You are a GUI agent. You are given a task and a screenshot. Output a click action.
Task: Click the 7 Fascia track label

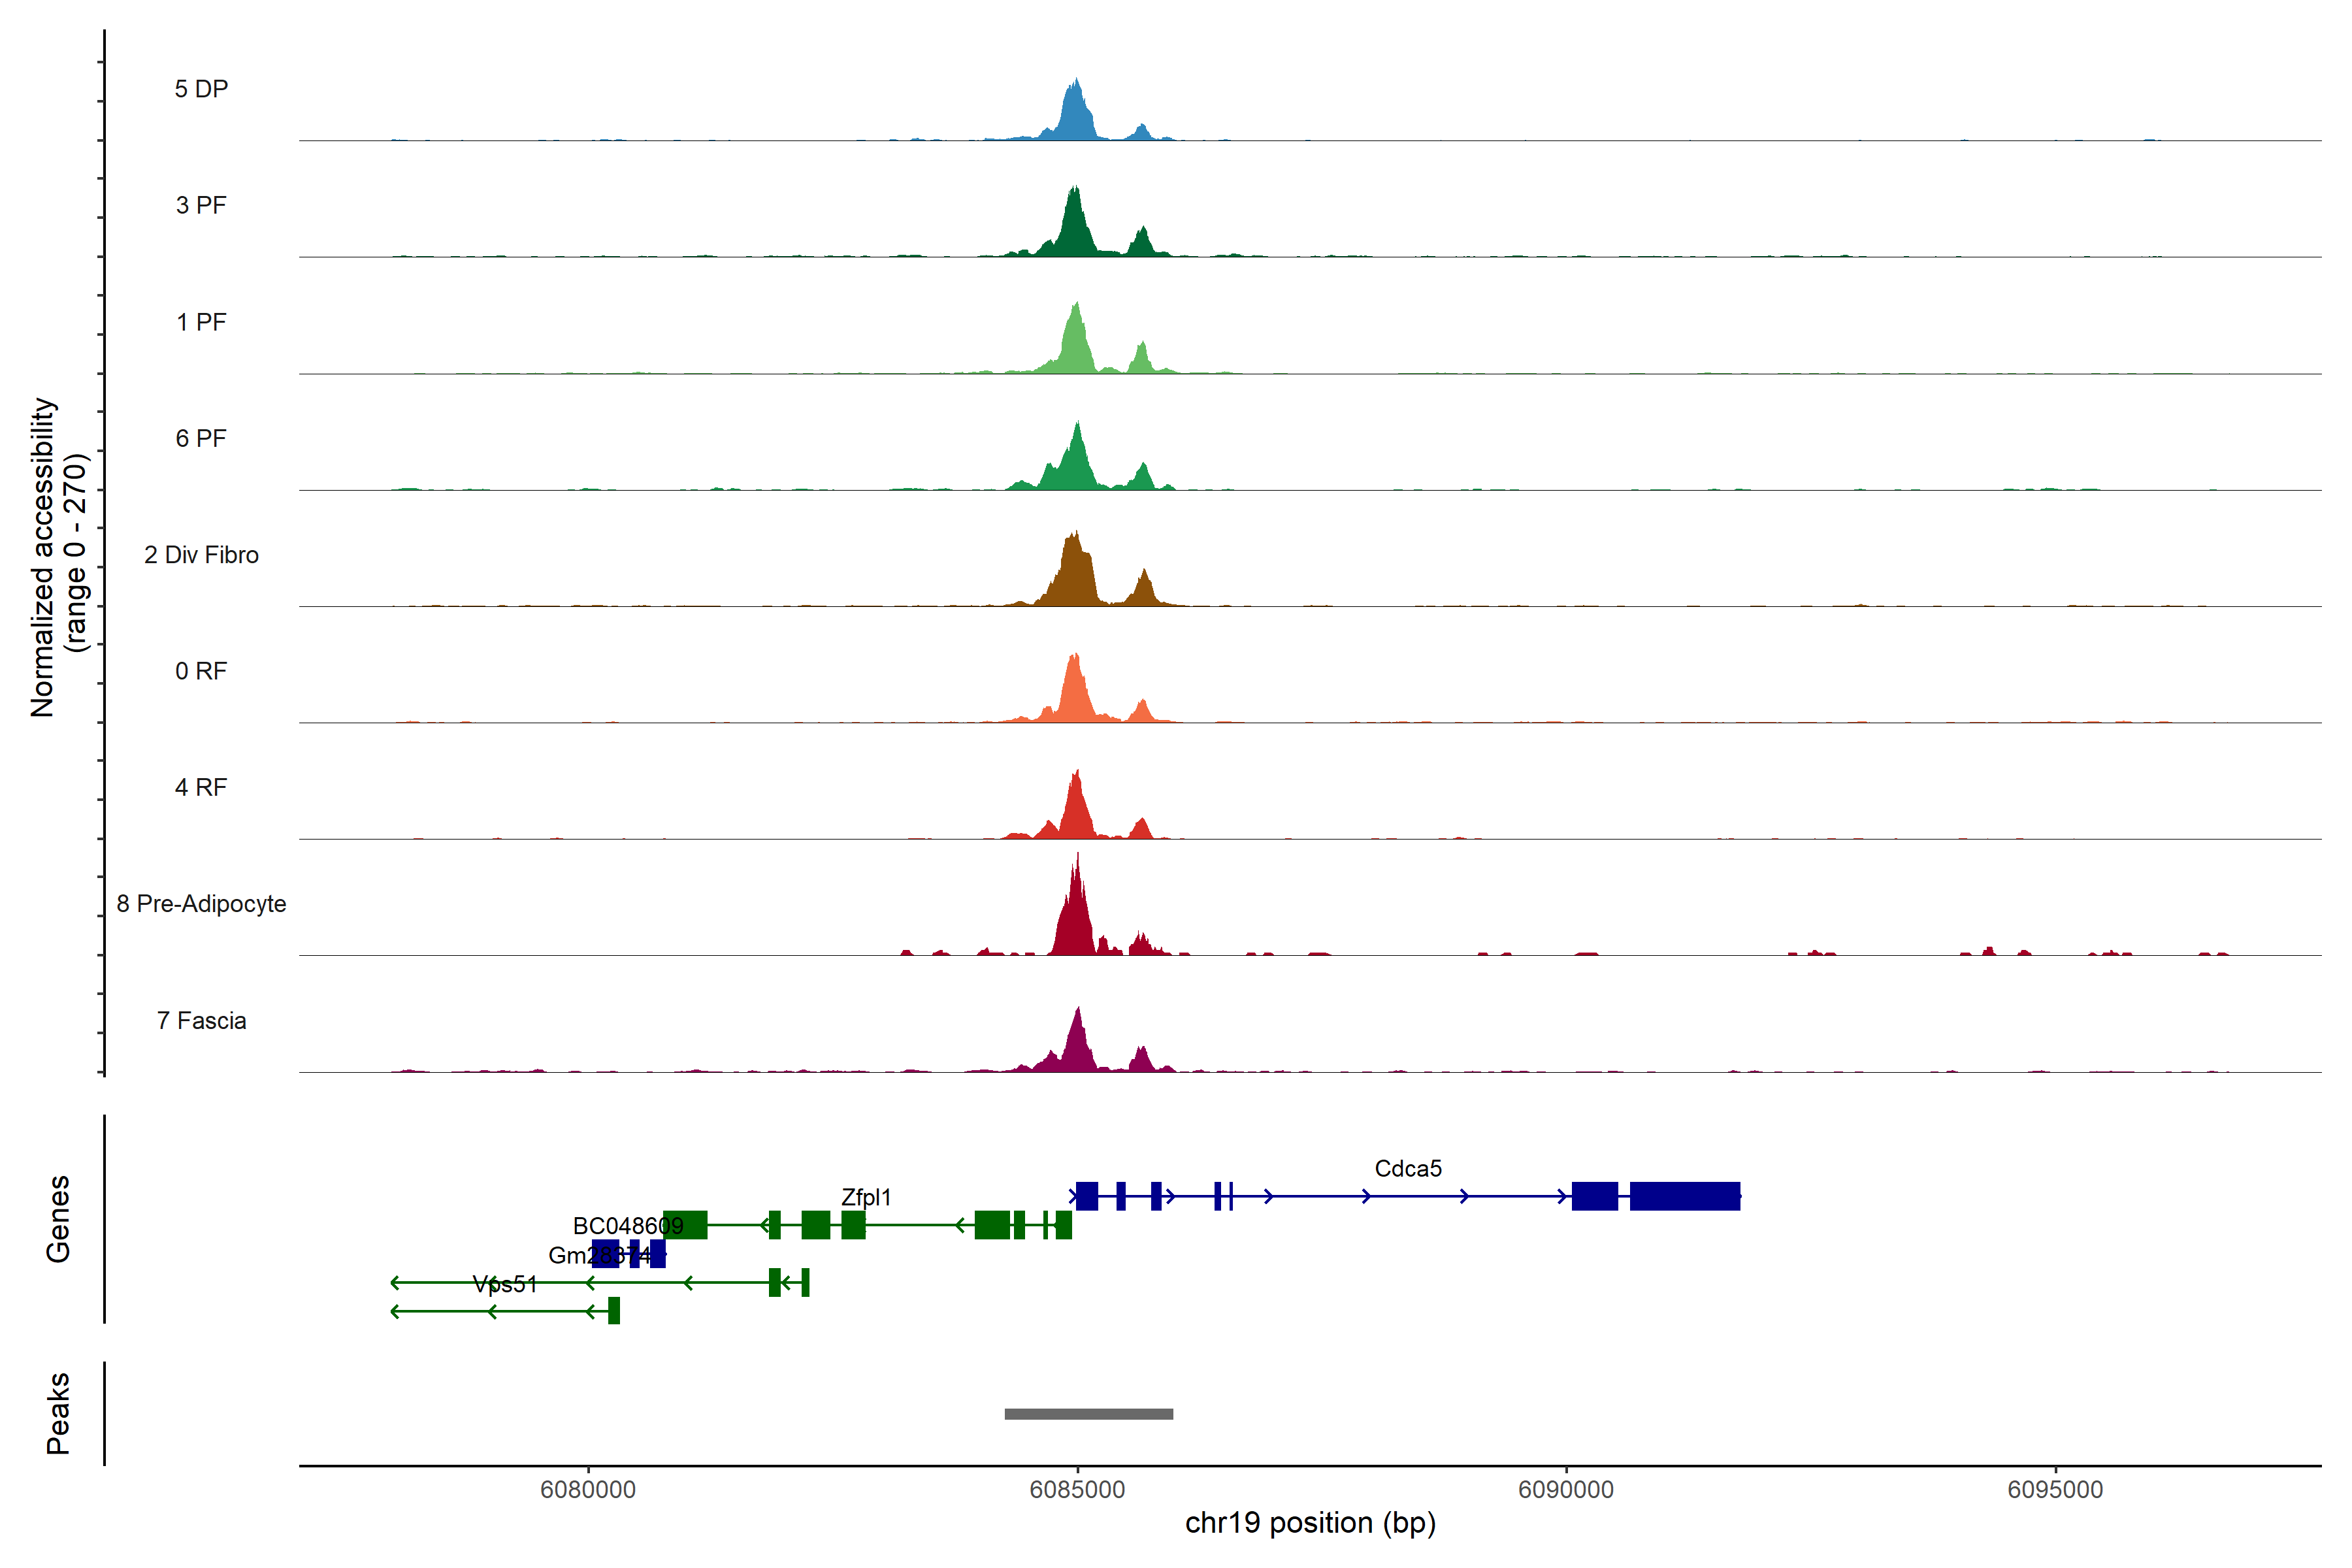(x=201, y=1020)
